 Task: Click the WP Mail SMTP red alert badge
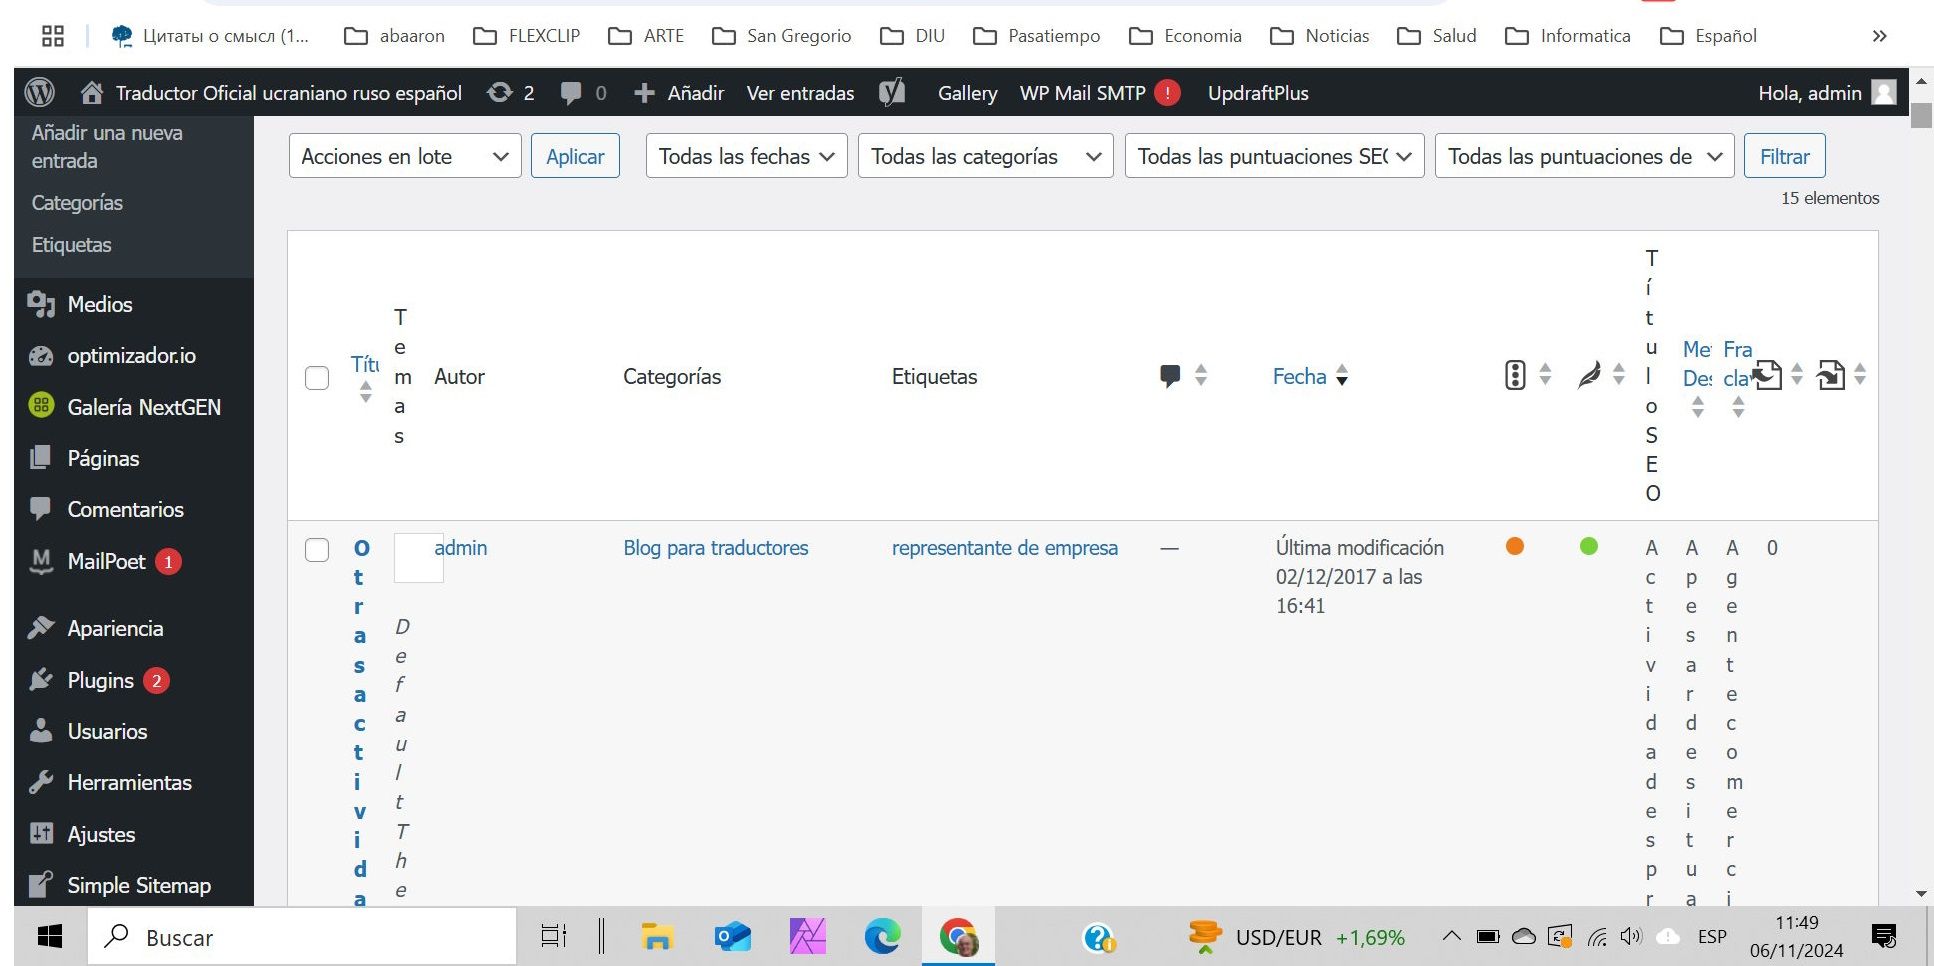[1167, 93]
